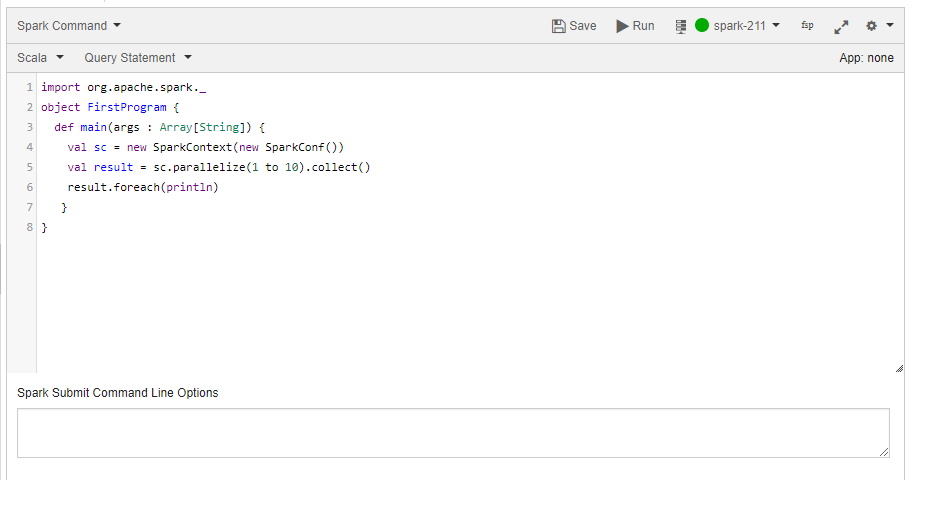
Task: Click the fsp icon in toolbar
Action: (x=807, y=25)
